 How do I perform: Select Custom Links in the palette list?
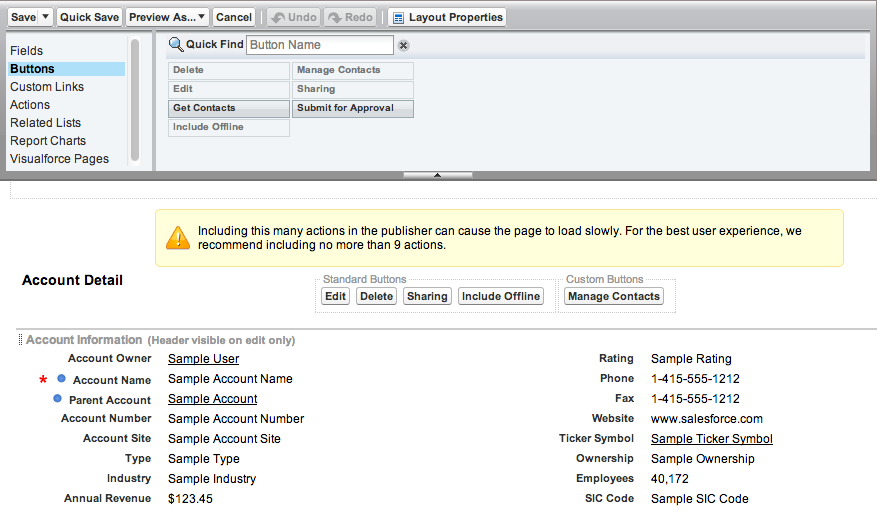tap(47, 87)
